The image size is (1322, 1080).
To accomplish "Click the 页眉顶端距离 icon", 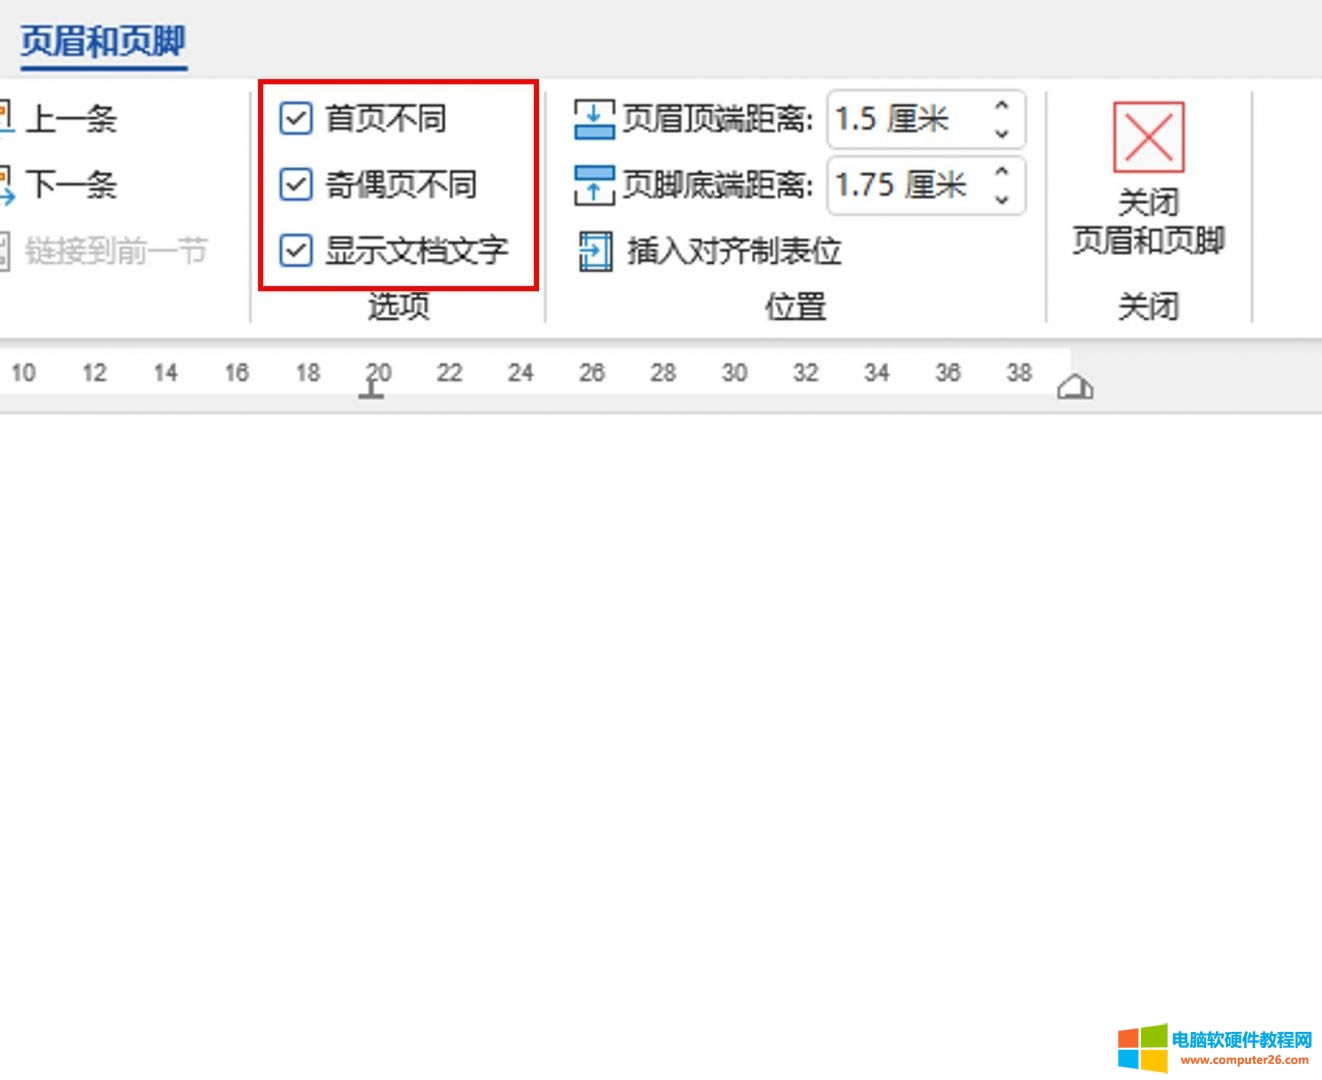I will [593, 119].
